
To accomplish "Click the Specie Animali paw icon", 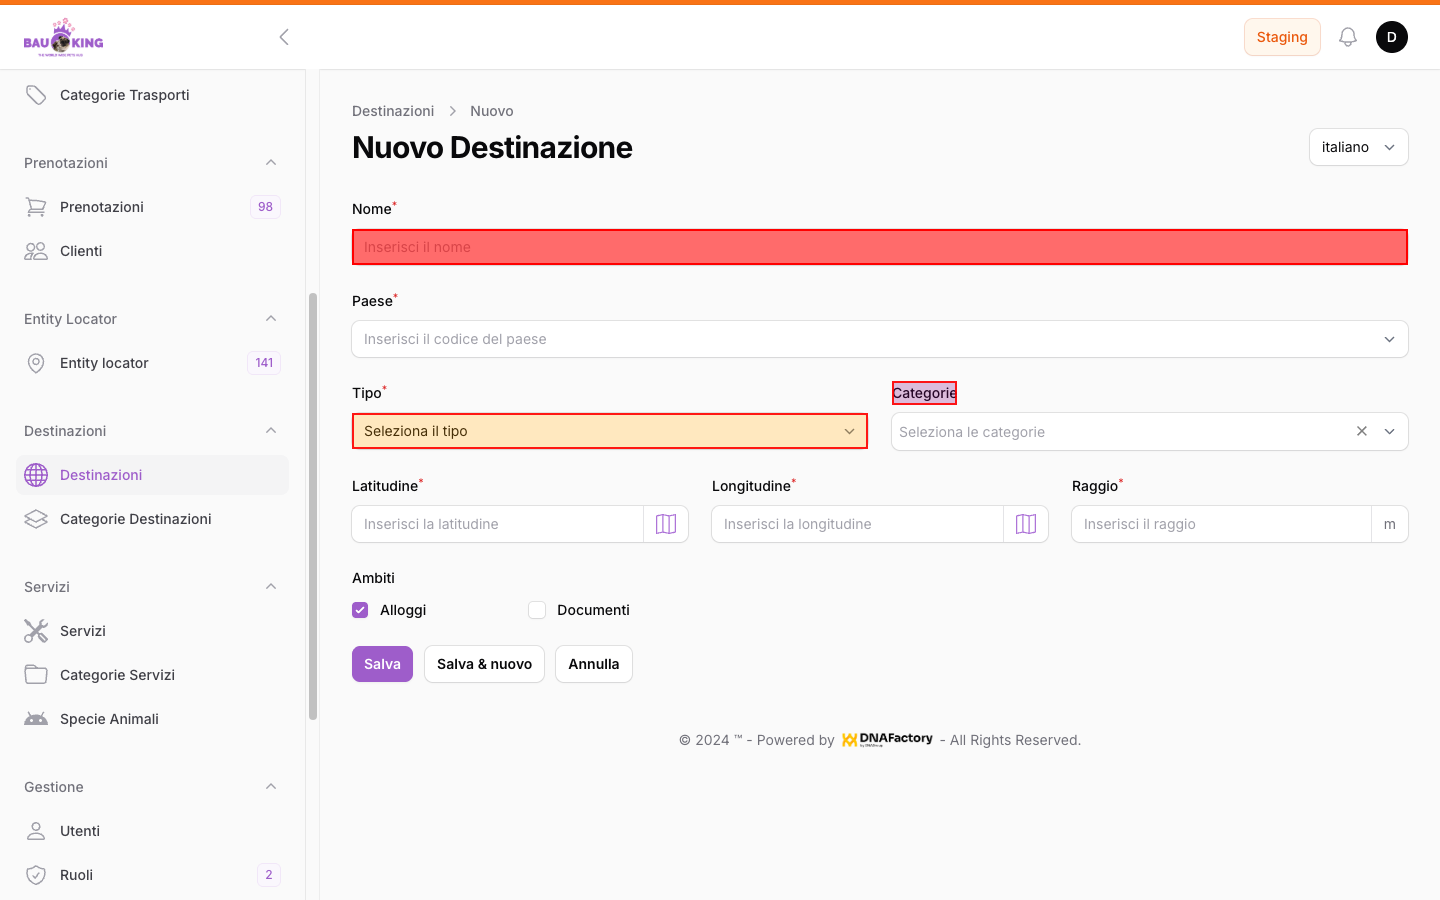I will tap(36, 718).
